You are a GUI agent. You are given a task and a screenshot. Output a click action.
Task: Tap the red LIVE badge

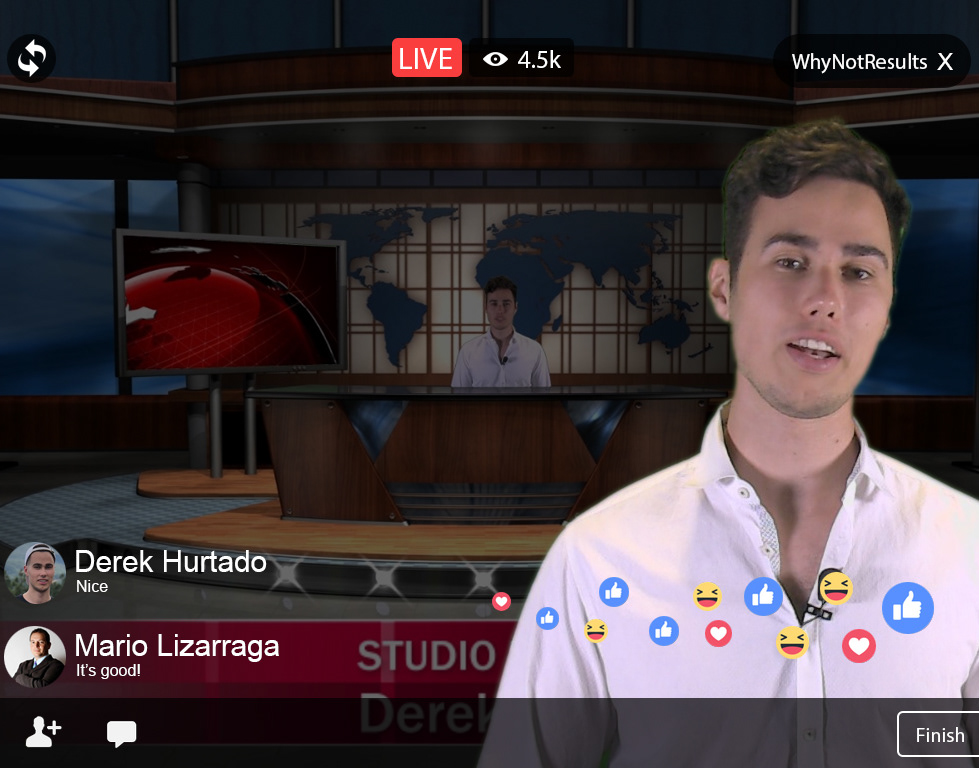click(x=426, y=58)
